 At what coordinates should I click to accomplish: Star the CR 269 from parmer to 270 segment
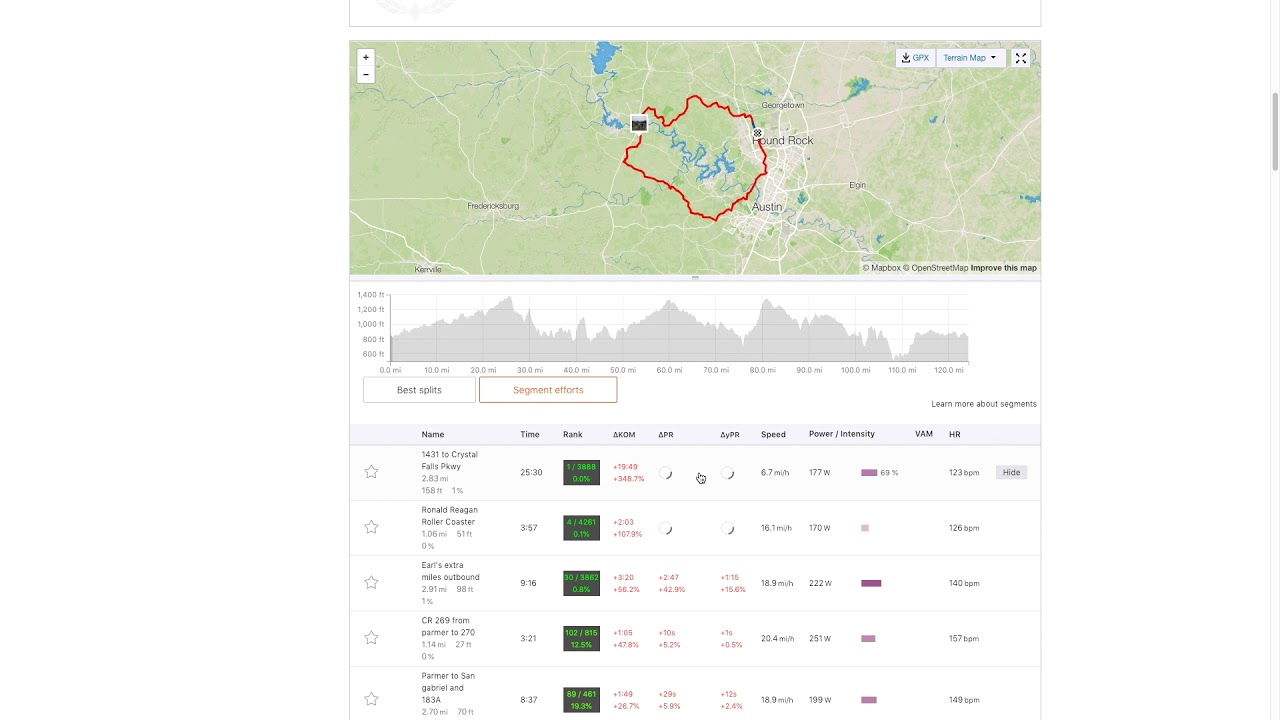[x=371, y=638]
